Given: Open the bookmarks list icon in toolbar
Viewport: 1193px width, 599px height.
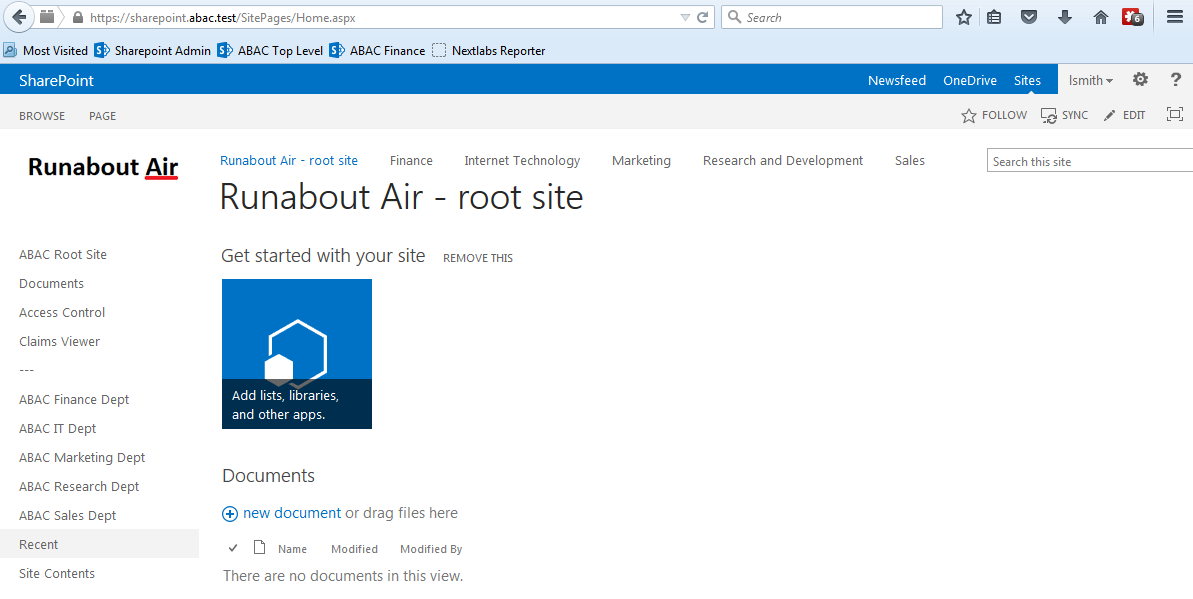Looking at the screenshot, I should (x=994, y=18).
